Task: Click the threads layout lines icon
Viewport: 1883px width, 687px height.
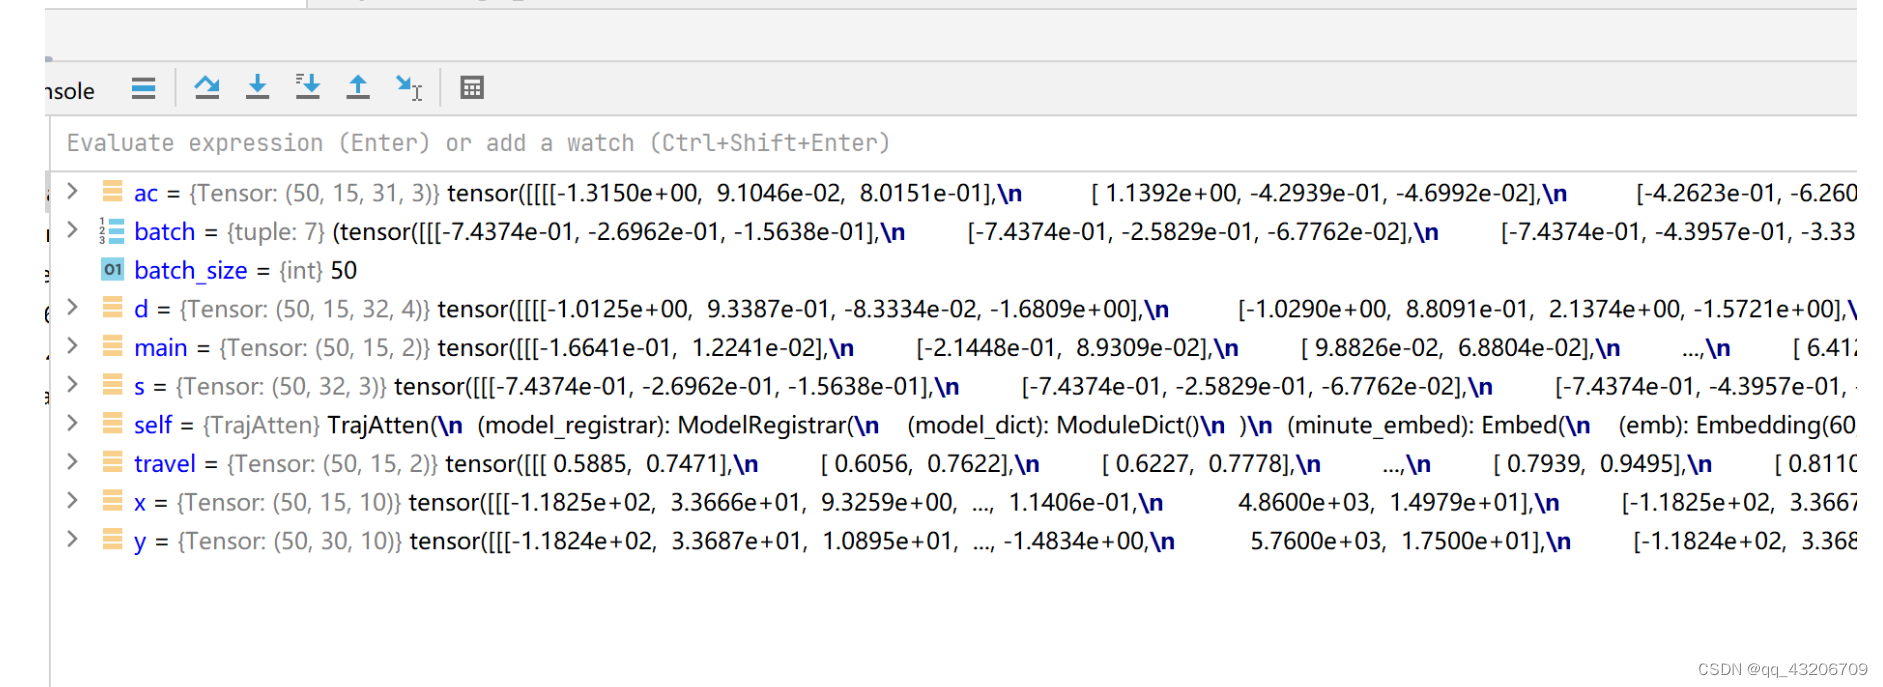Action: tap(143, 88)
